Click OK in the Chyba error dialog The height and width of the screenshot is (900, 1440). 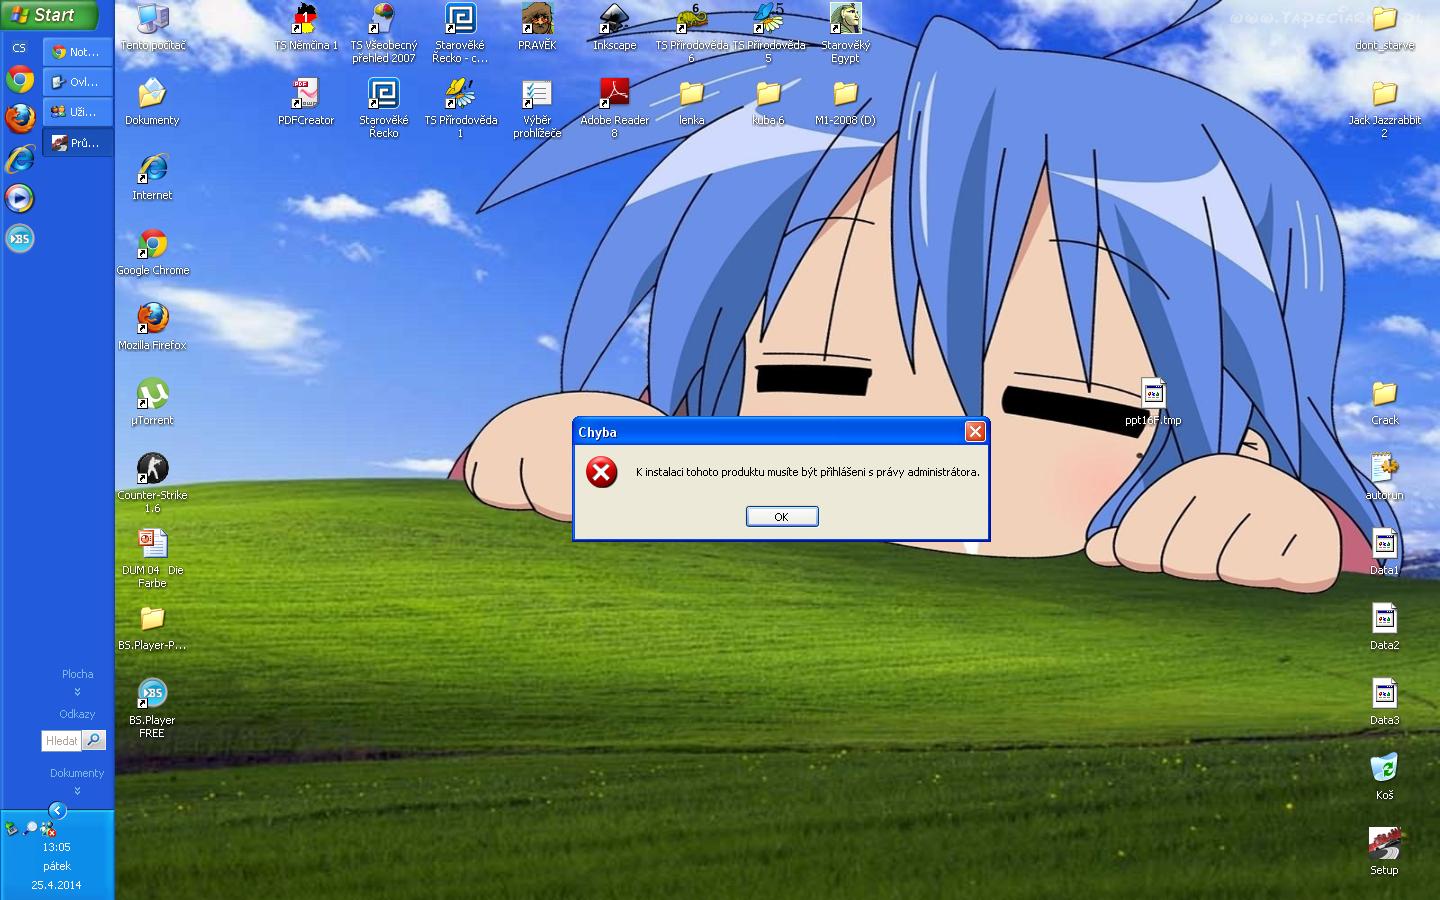pos(782,516)
